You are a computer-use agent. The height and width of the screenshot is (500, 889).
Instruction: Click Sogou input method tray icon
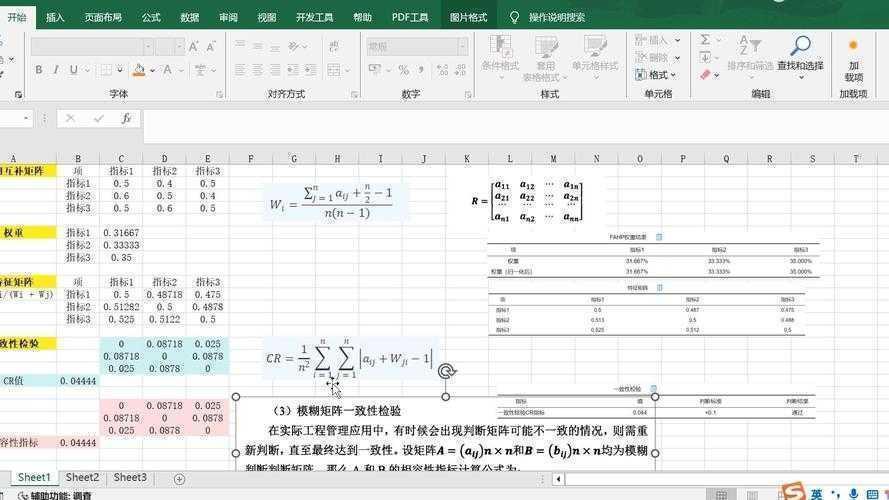tap(793, 491)
